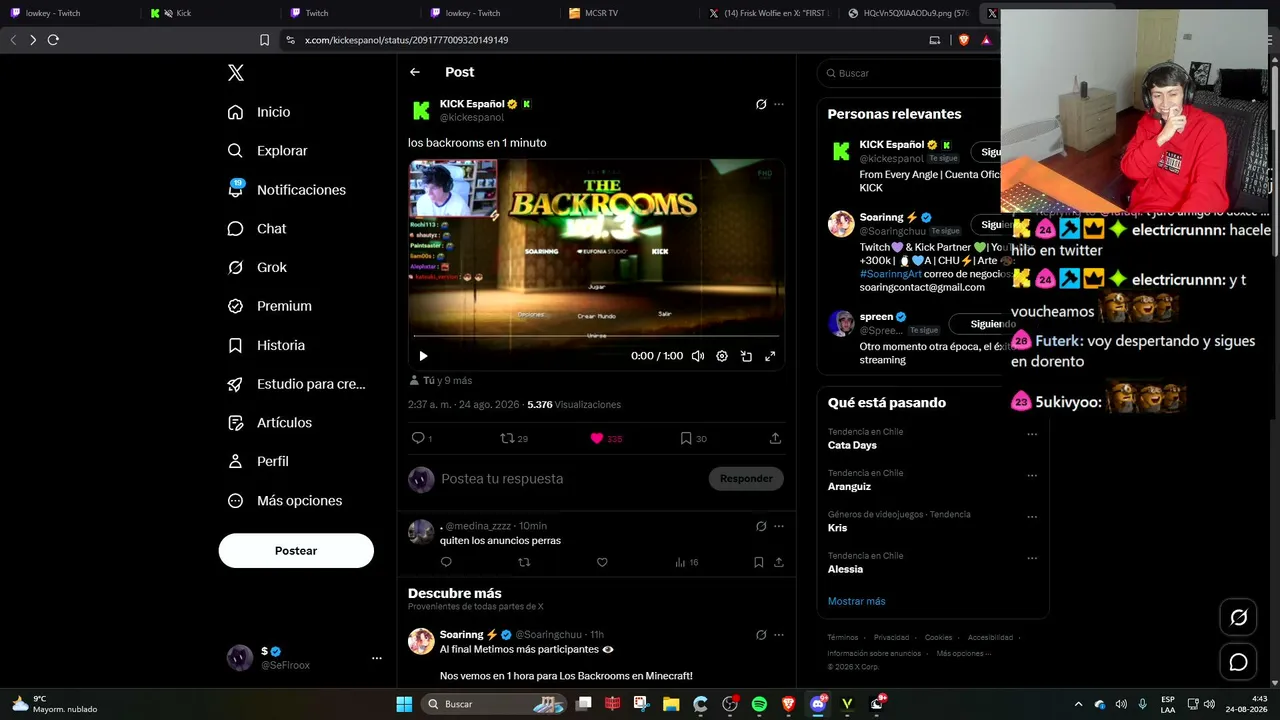Open Explorar in the sidebar
The image size is (1280, 720).
[x=268, y=151]
